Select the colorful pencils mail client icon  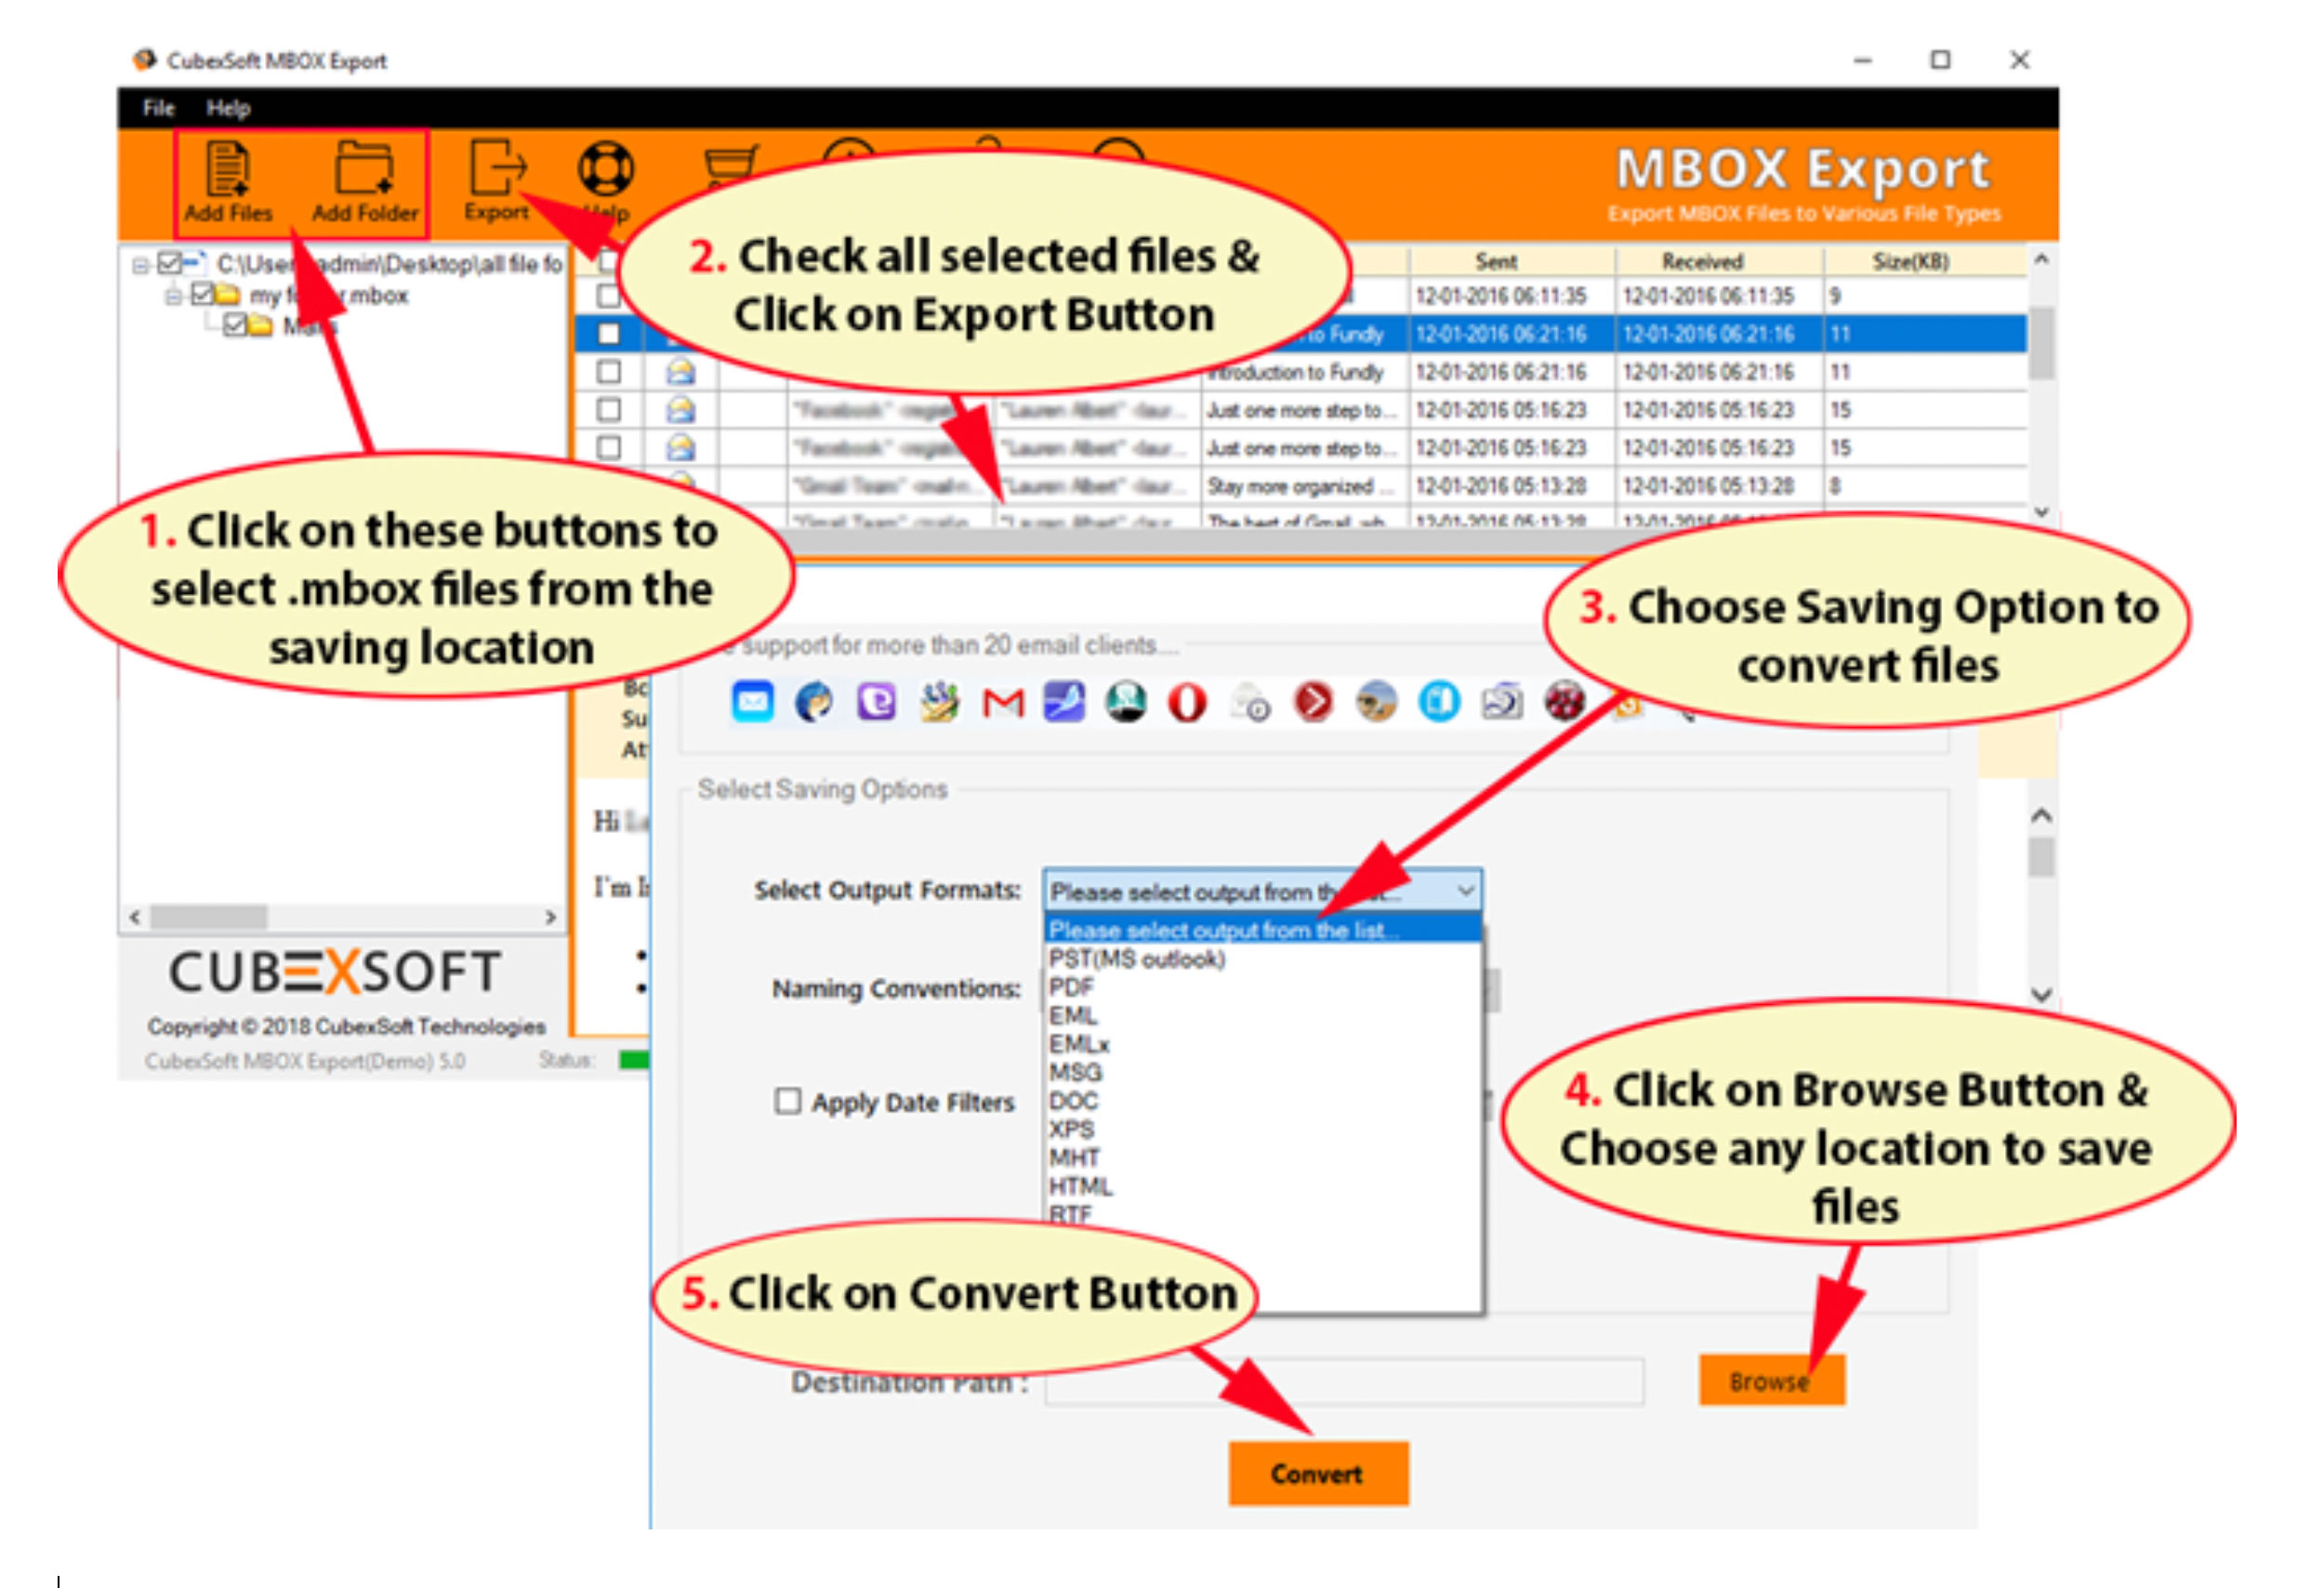[939, 702]
